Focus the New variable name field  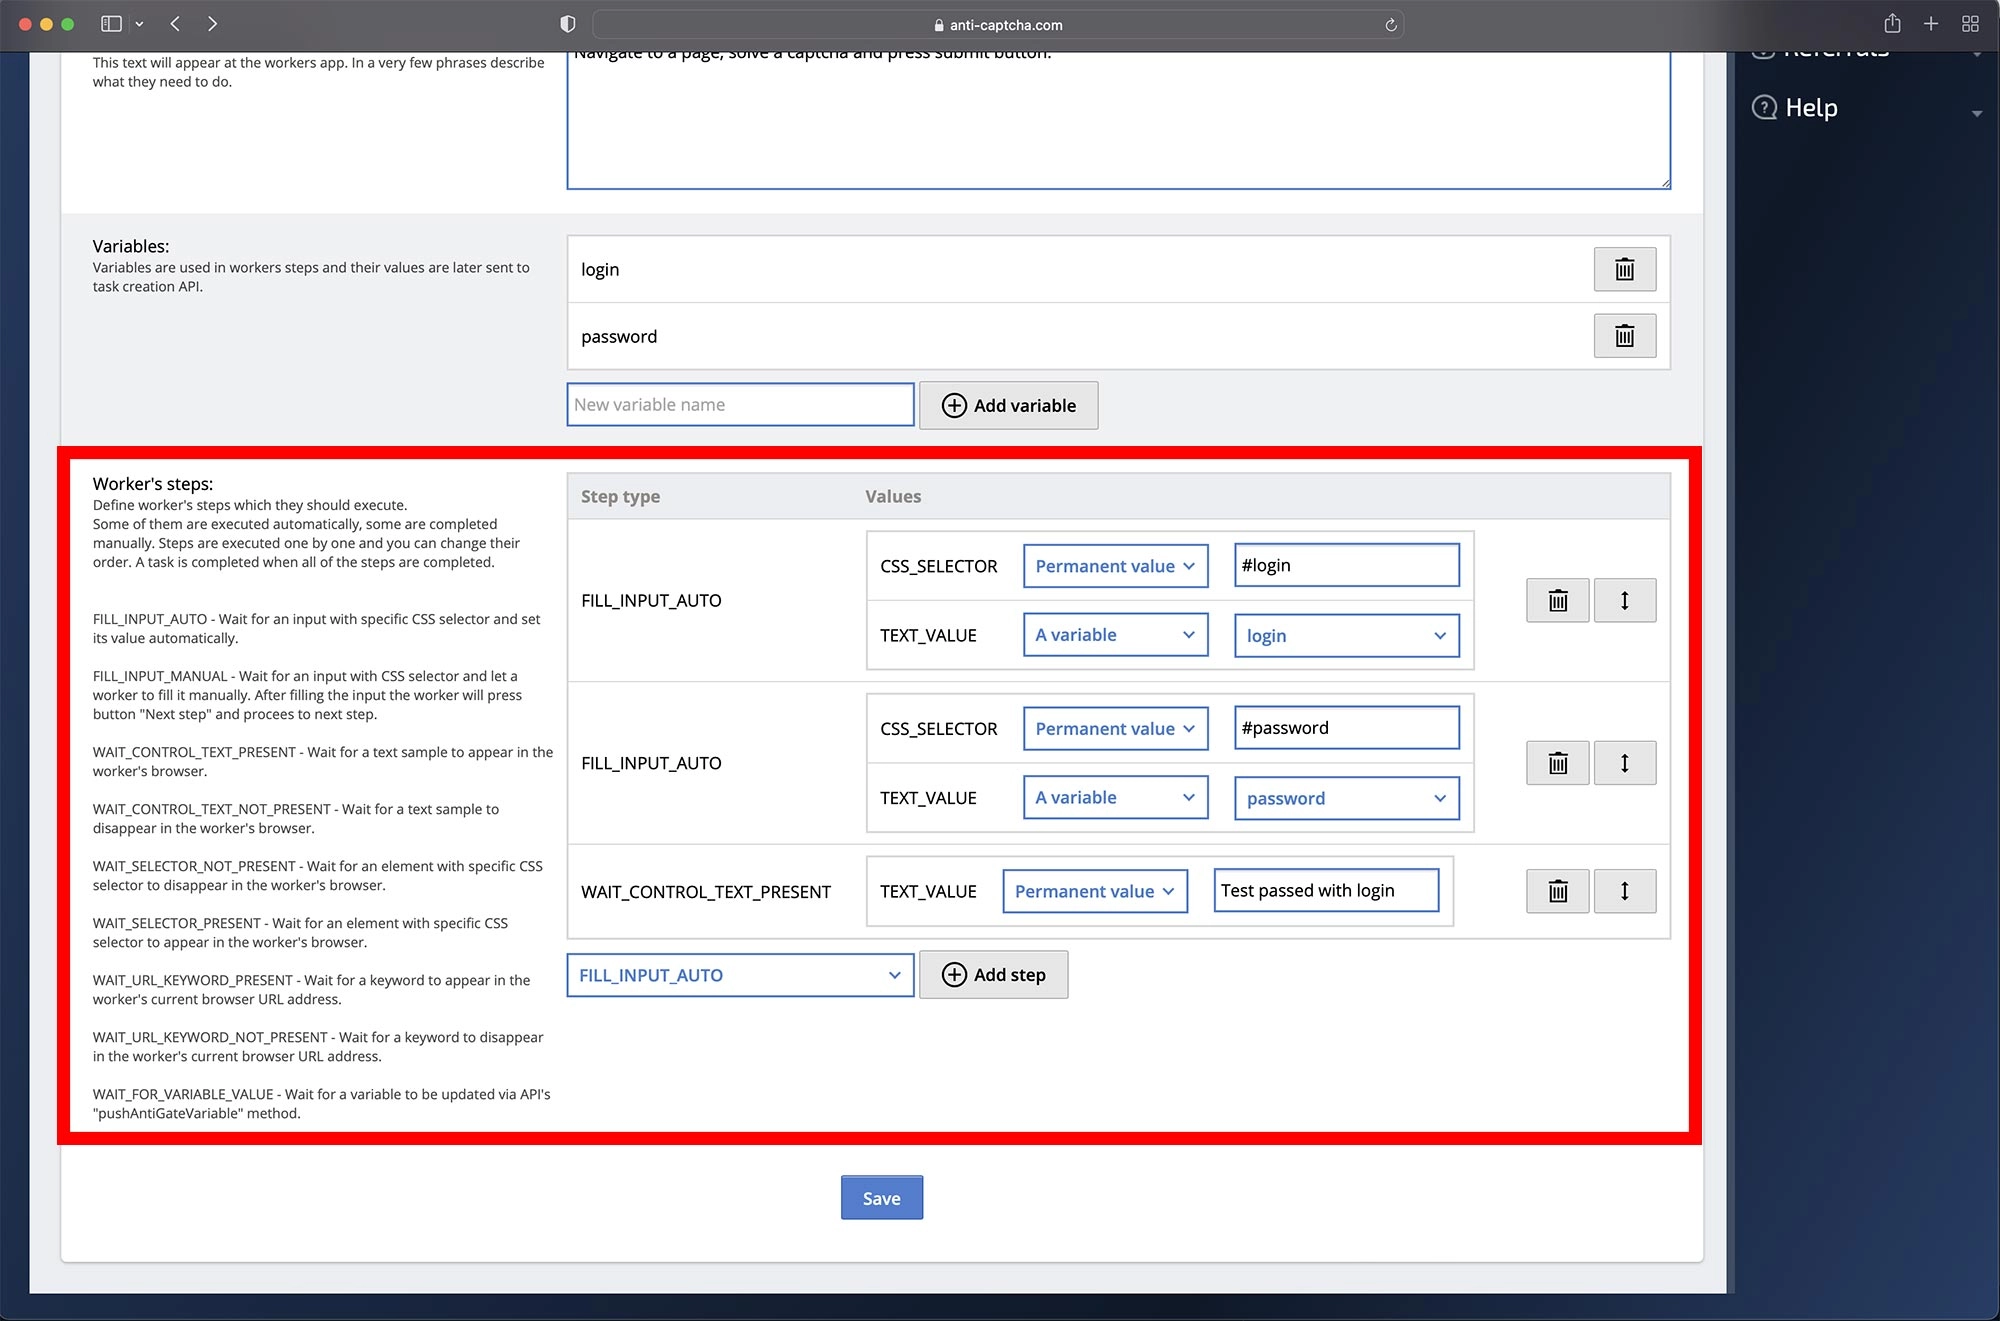coord(740,405)
